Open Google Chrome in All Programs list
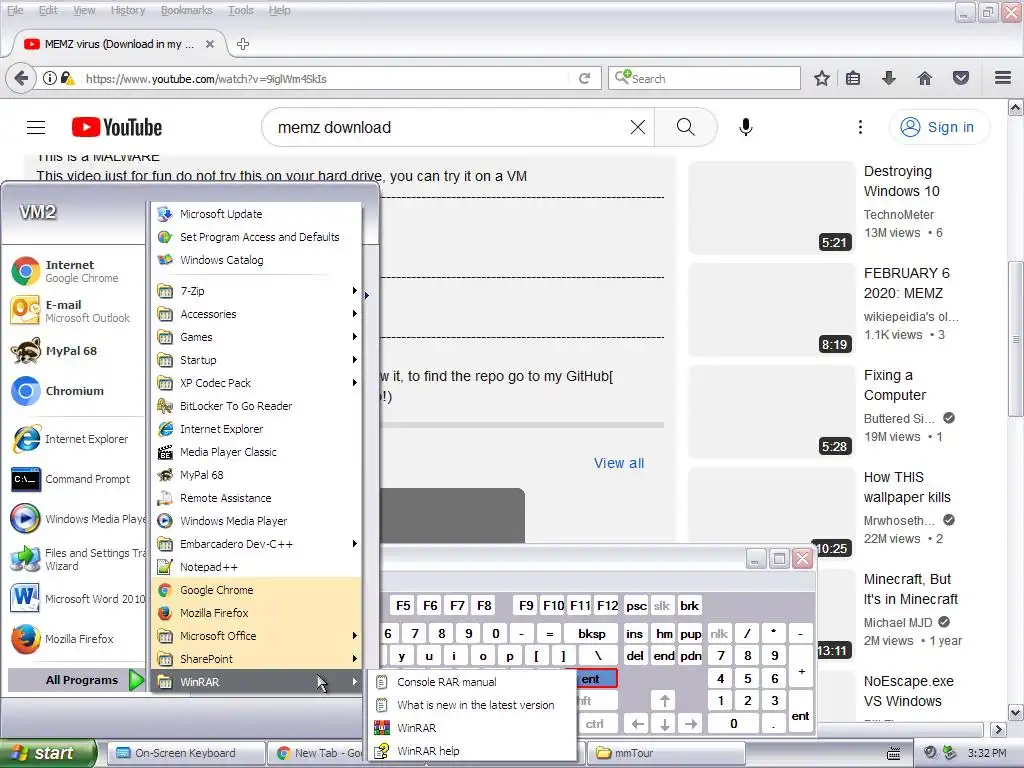The width and height of the screenshot is (1024, 768). click(x=257, y=590)
